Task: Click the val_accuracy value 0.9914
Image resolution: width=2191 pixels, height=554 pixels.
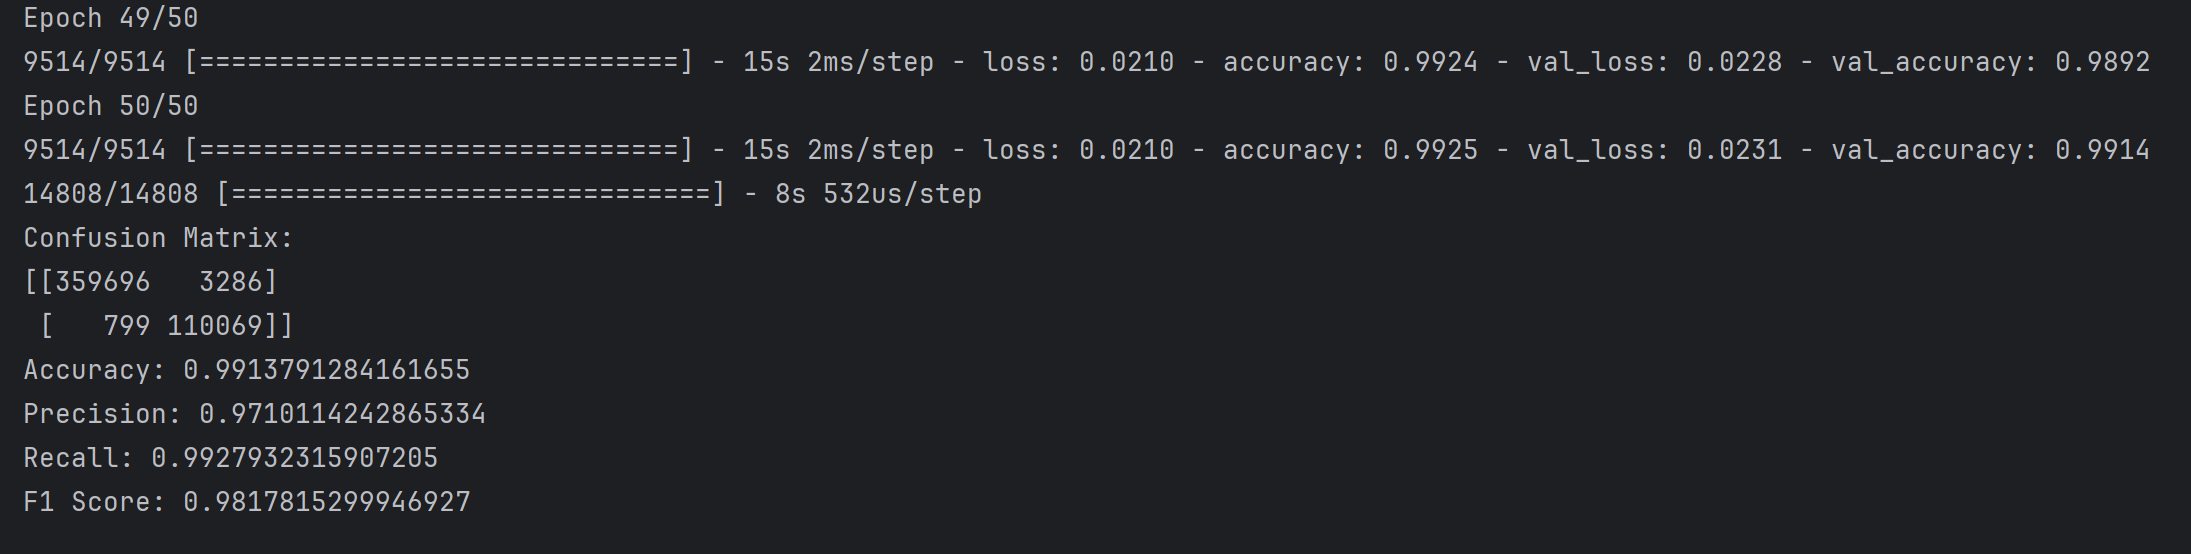Action: tap(2102, 150)
